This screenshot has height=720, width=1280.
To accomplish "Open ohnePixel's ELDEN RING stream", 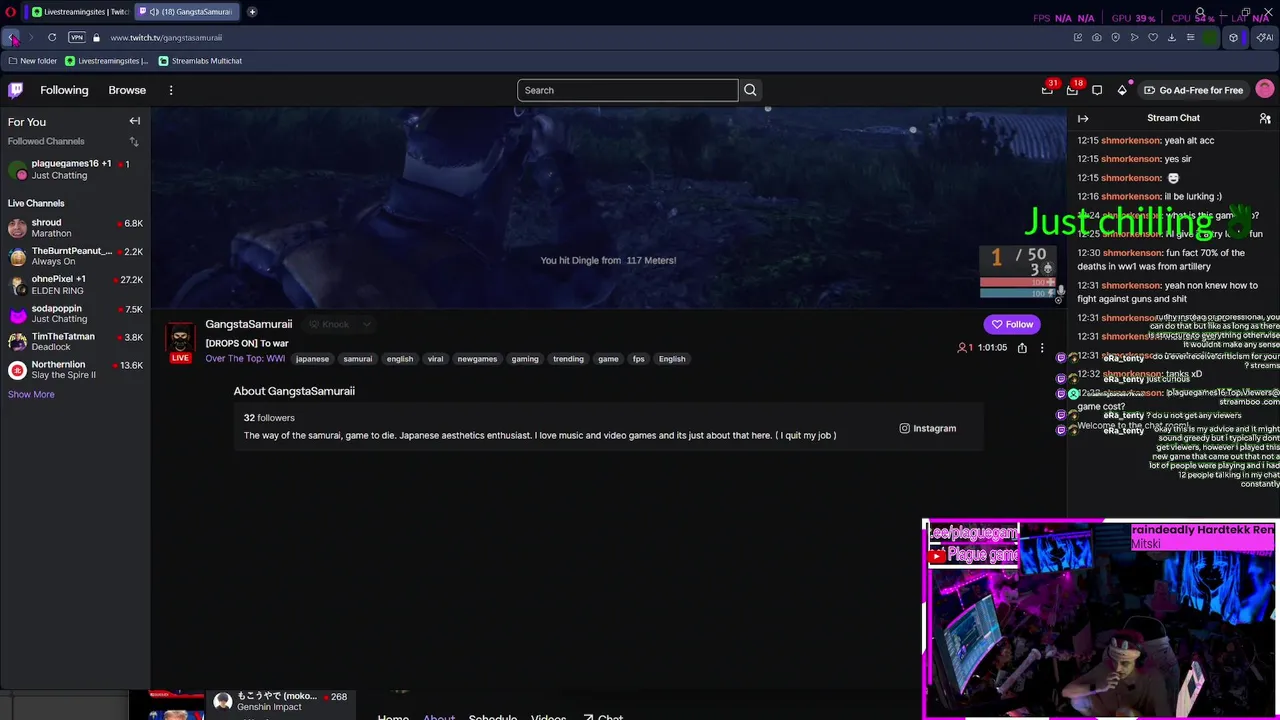I will pyautogui.click(x=75, y=285).
